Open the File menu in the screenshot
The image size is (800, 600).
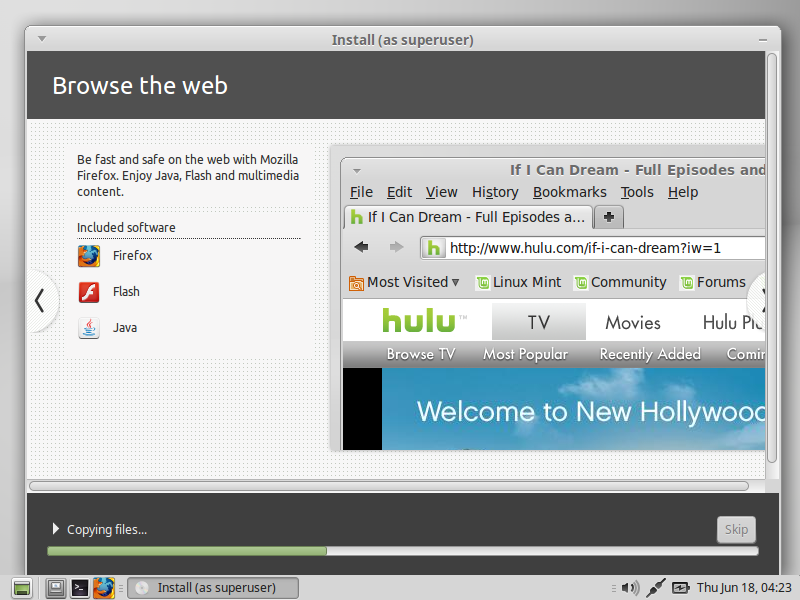pyautogui.click(x=361, y=192)
